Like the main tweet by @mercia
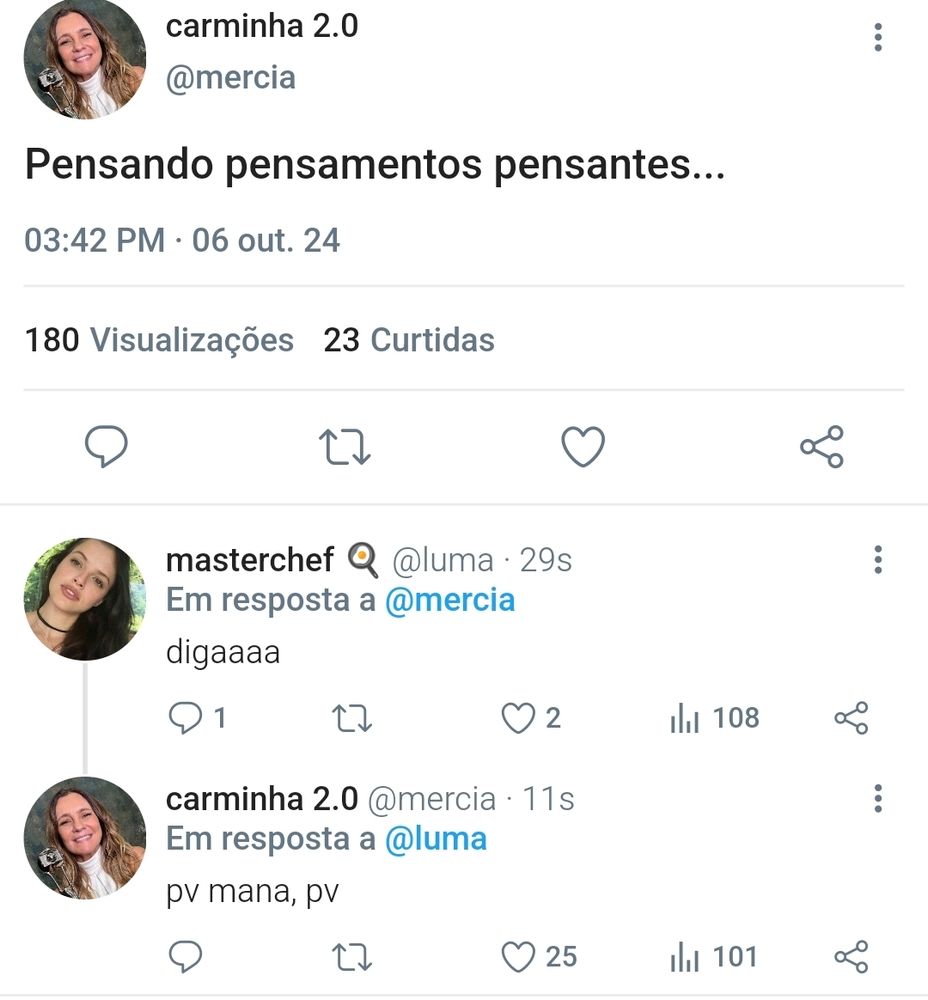 click(x=582, y=447)
